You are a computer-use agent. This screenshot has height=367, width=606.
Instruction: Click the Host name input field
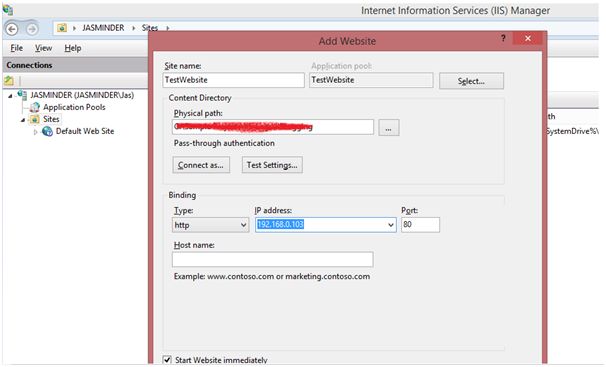coord(273,259)
